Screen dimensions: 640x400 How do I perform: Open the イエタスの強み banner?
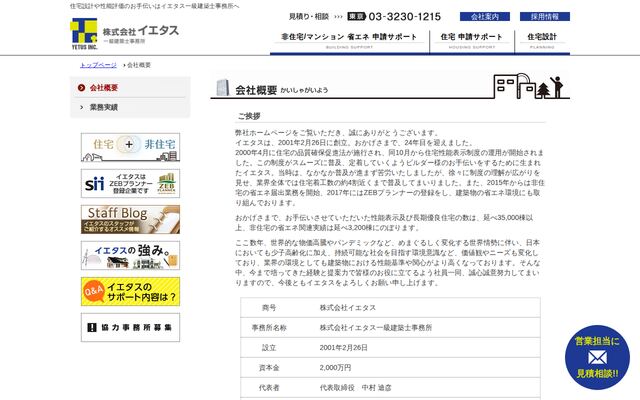(130, 256)
